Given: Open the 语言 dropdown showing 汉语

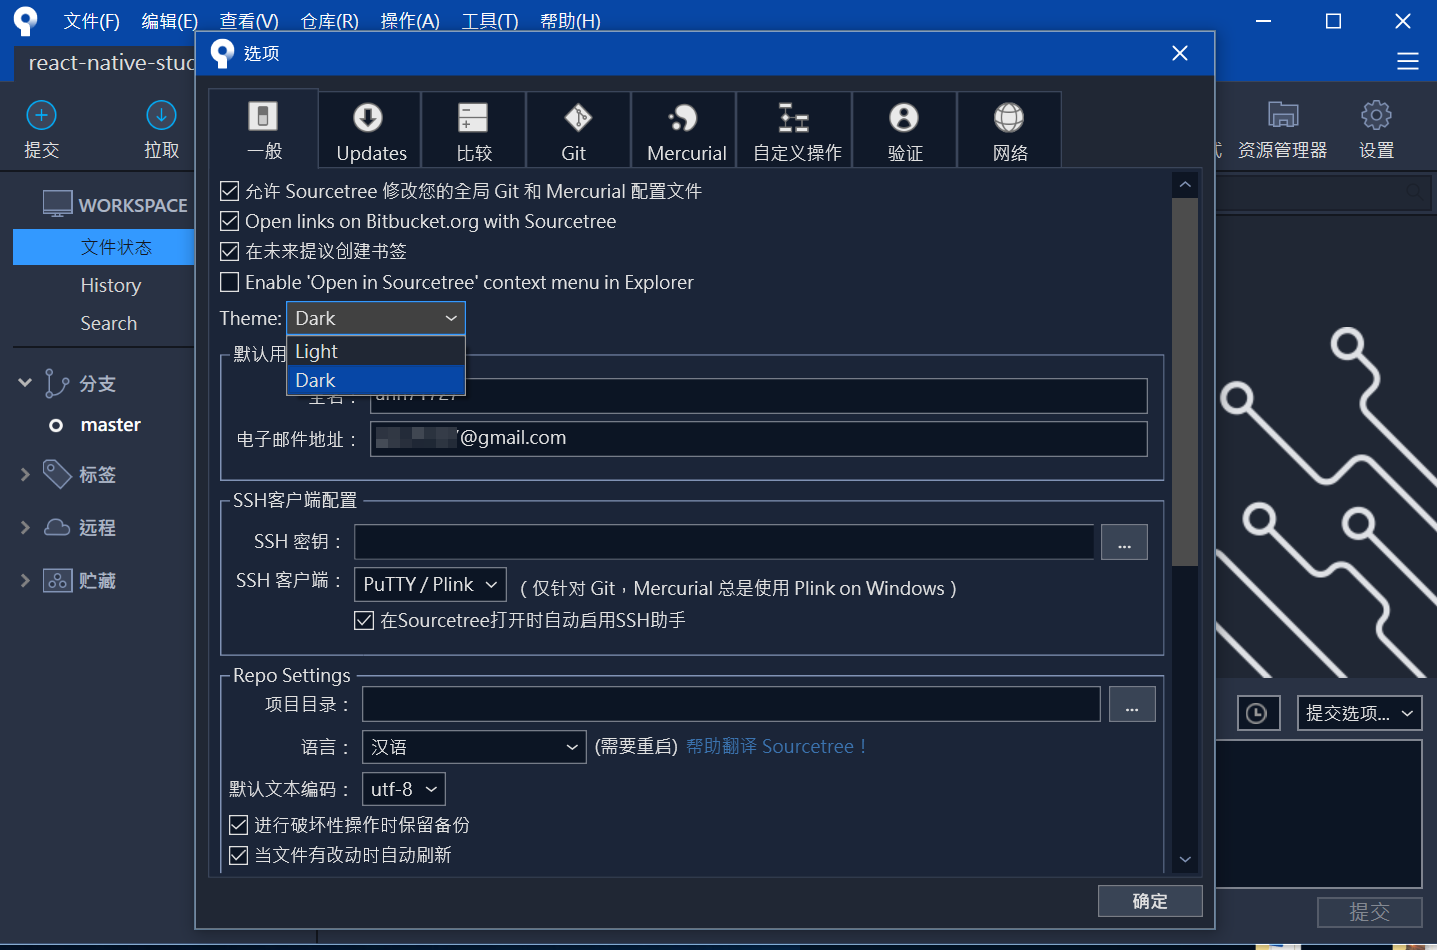Looking at the screenshot, I should [x=474, y=747].
